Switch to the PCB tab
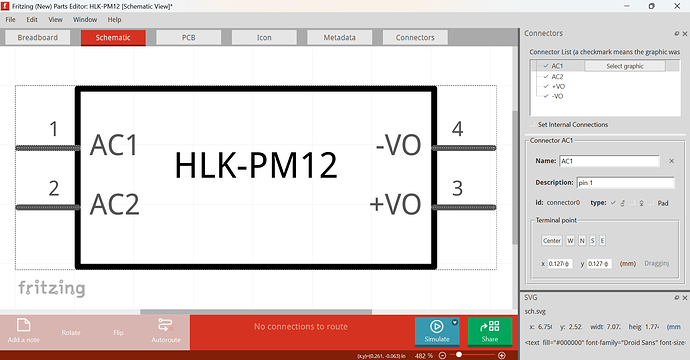Screen dimensions: 690x360 point(189,37)
